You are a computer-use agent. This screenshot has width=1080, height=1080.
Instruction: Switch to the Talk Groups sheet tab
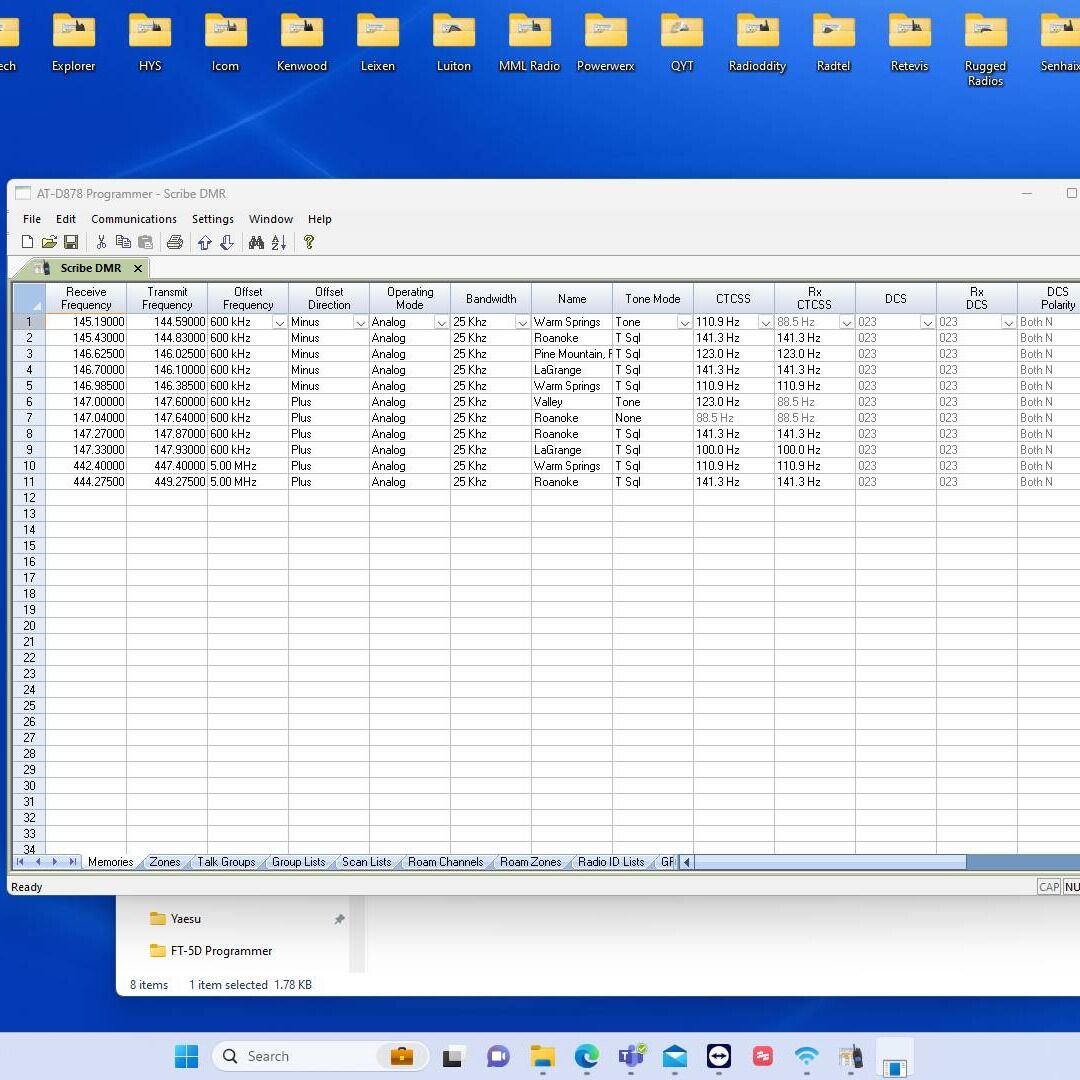(x=226, y=862)
